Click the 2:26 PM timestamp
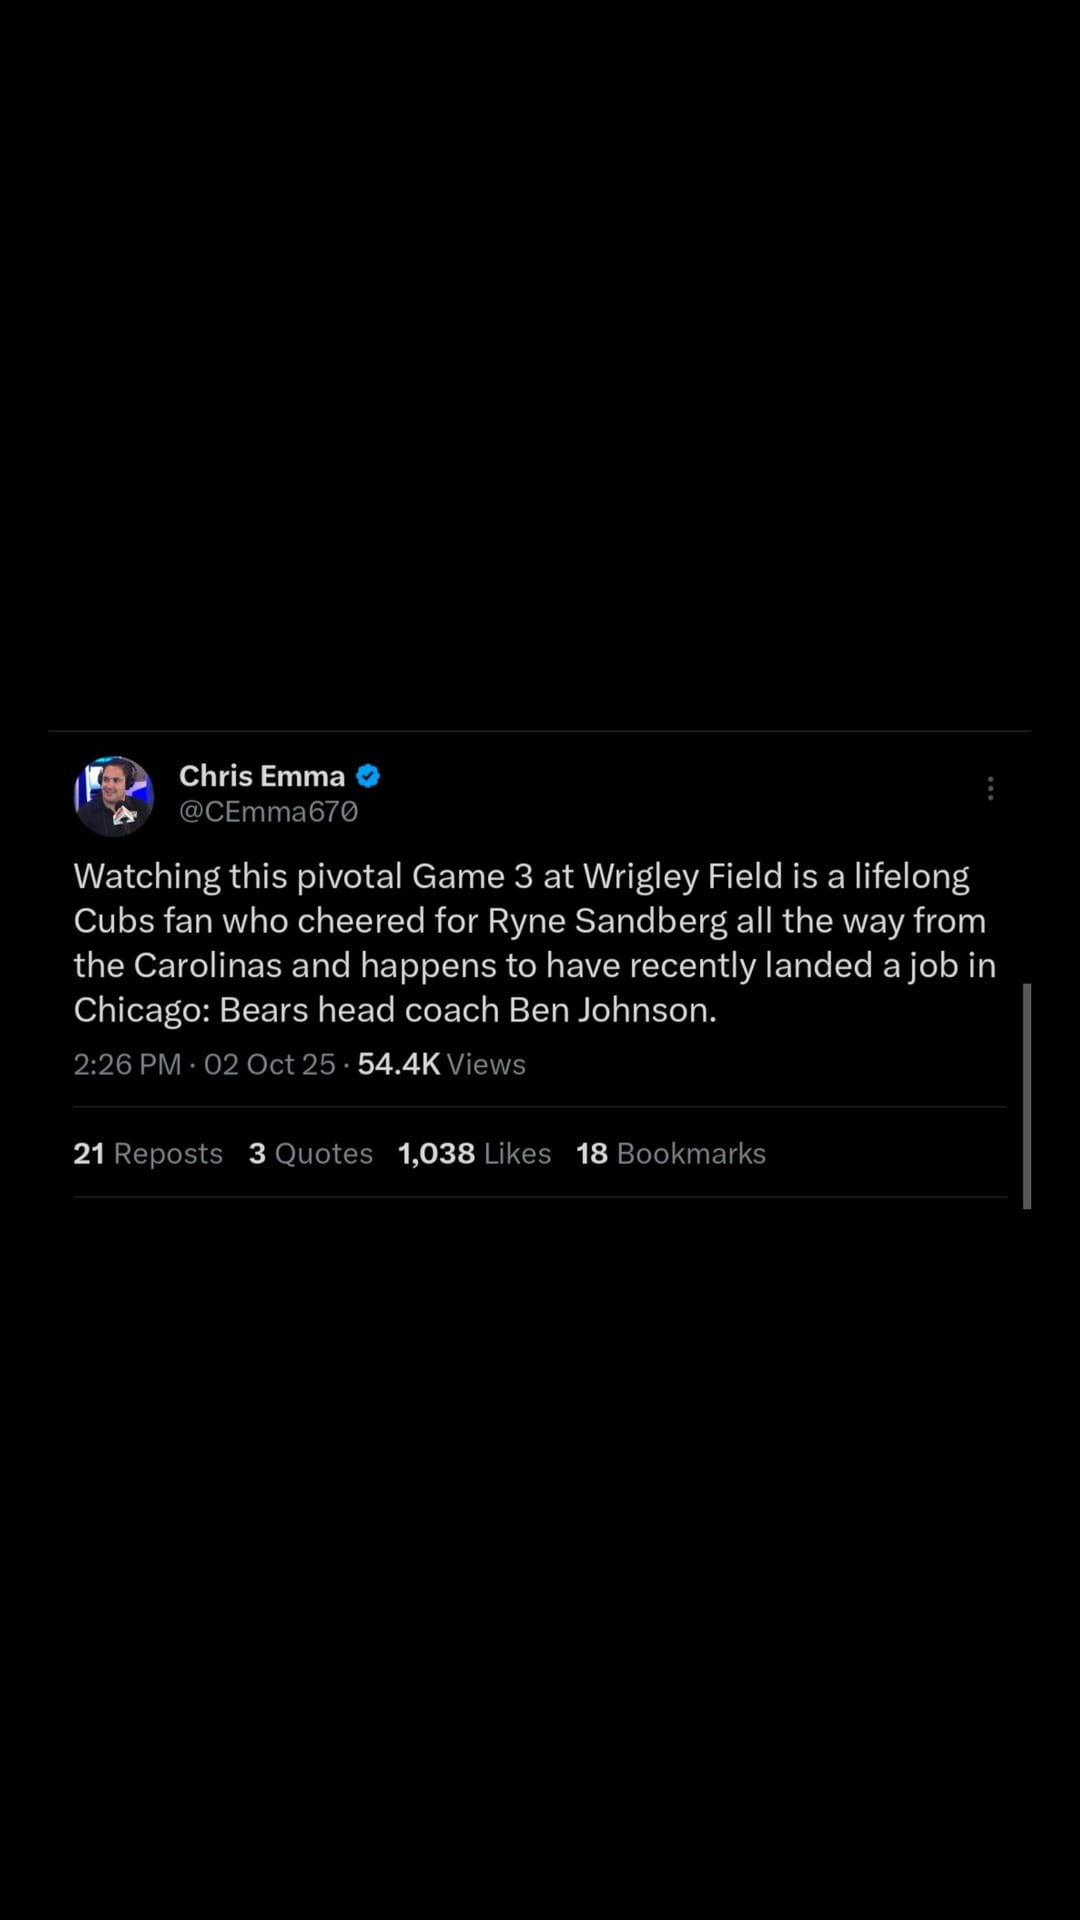 127,1064
